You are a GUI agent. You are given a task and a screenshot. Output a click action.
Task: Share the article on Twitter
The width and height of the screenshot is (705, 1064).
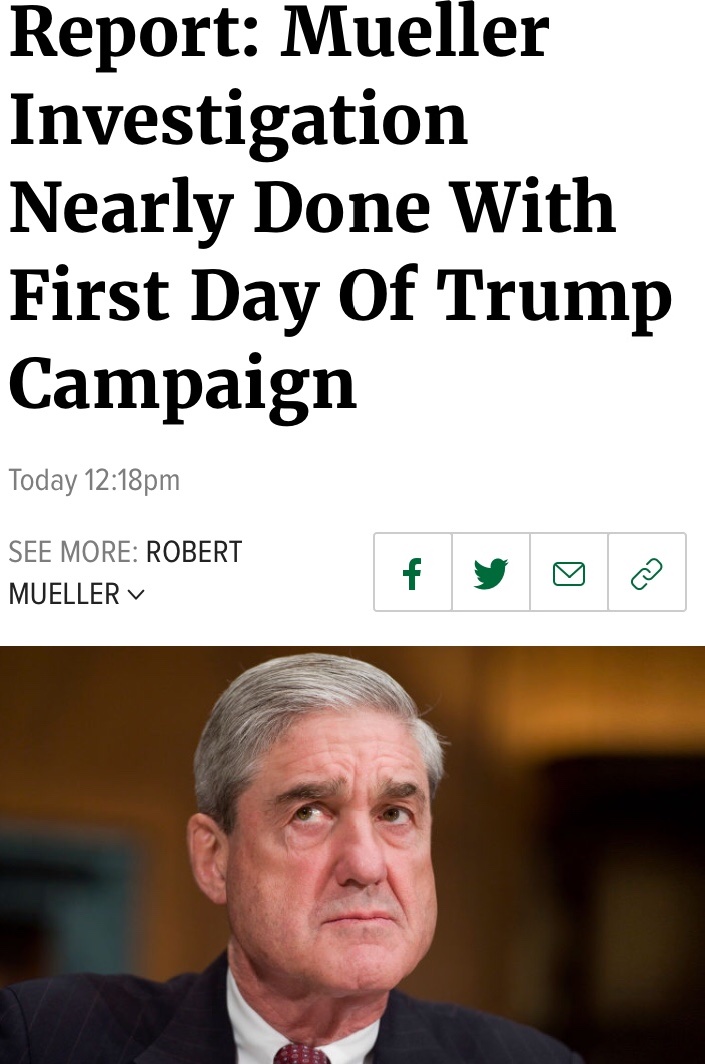click(490, 572)
